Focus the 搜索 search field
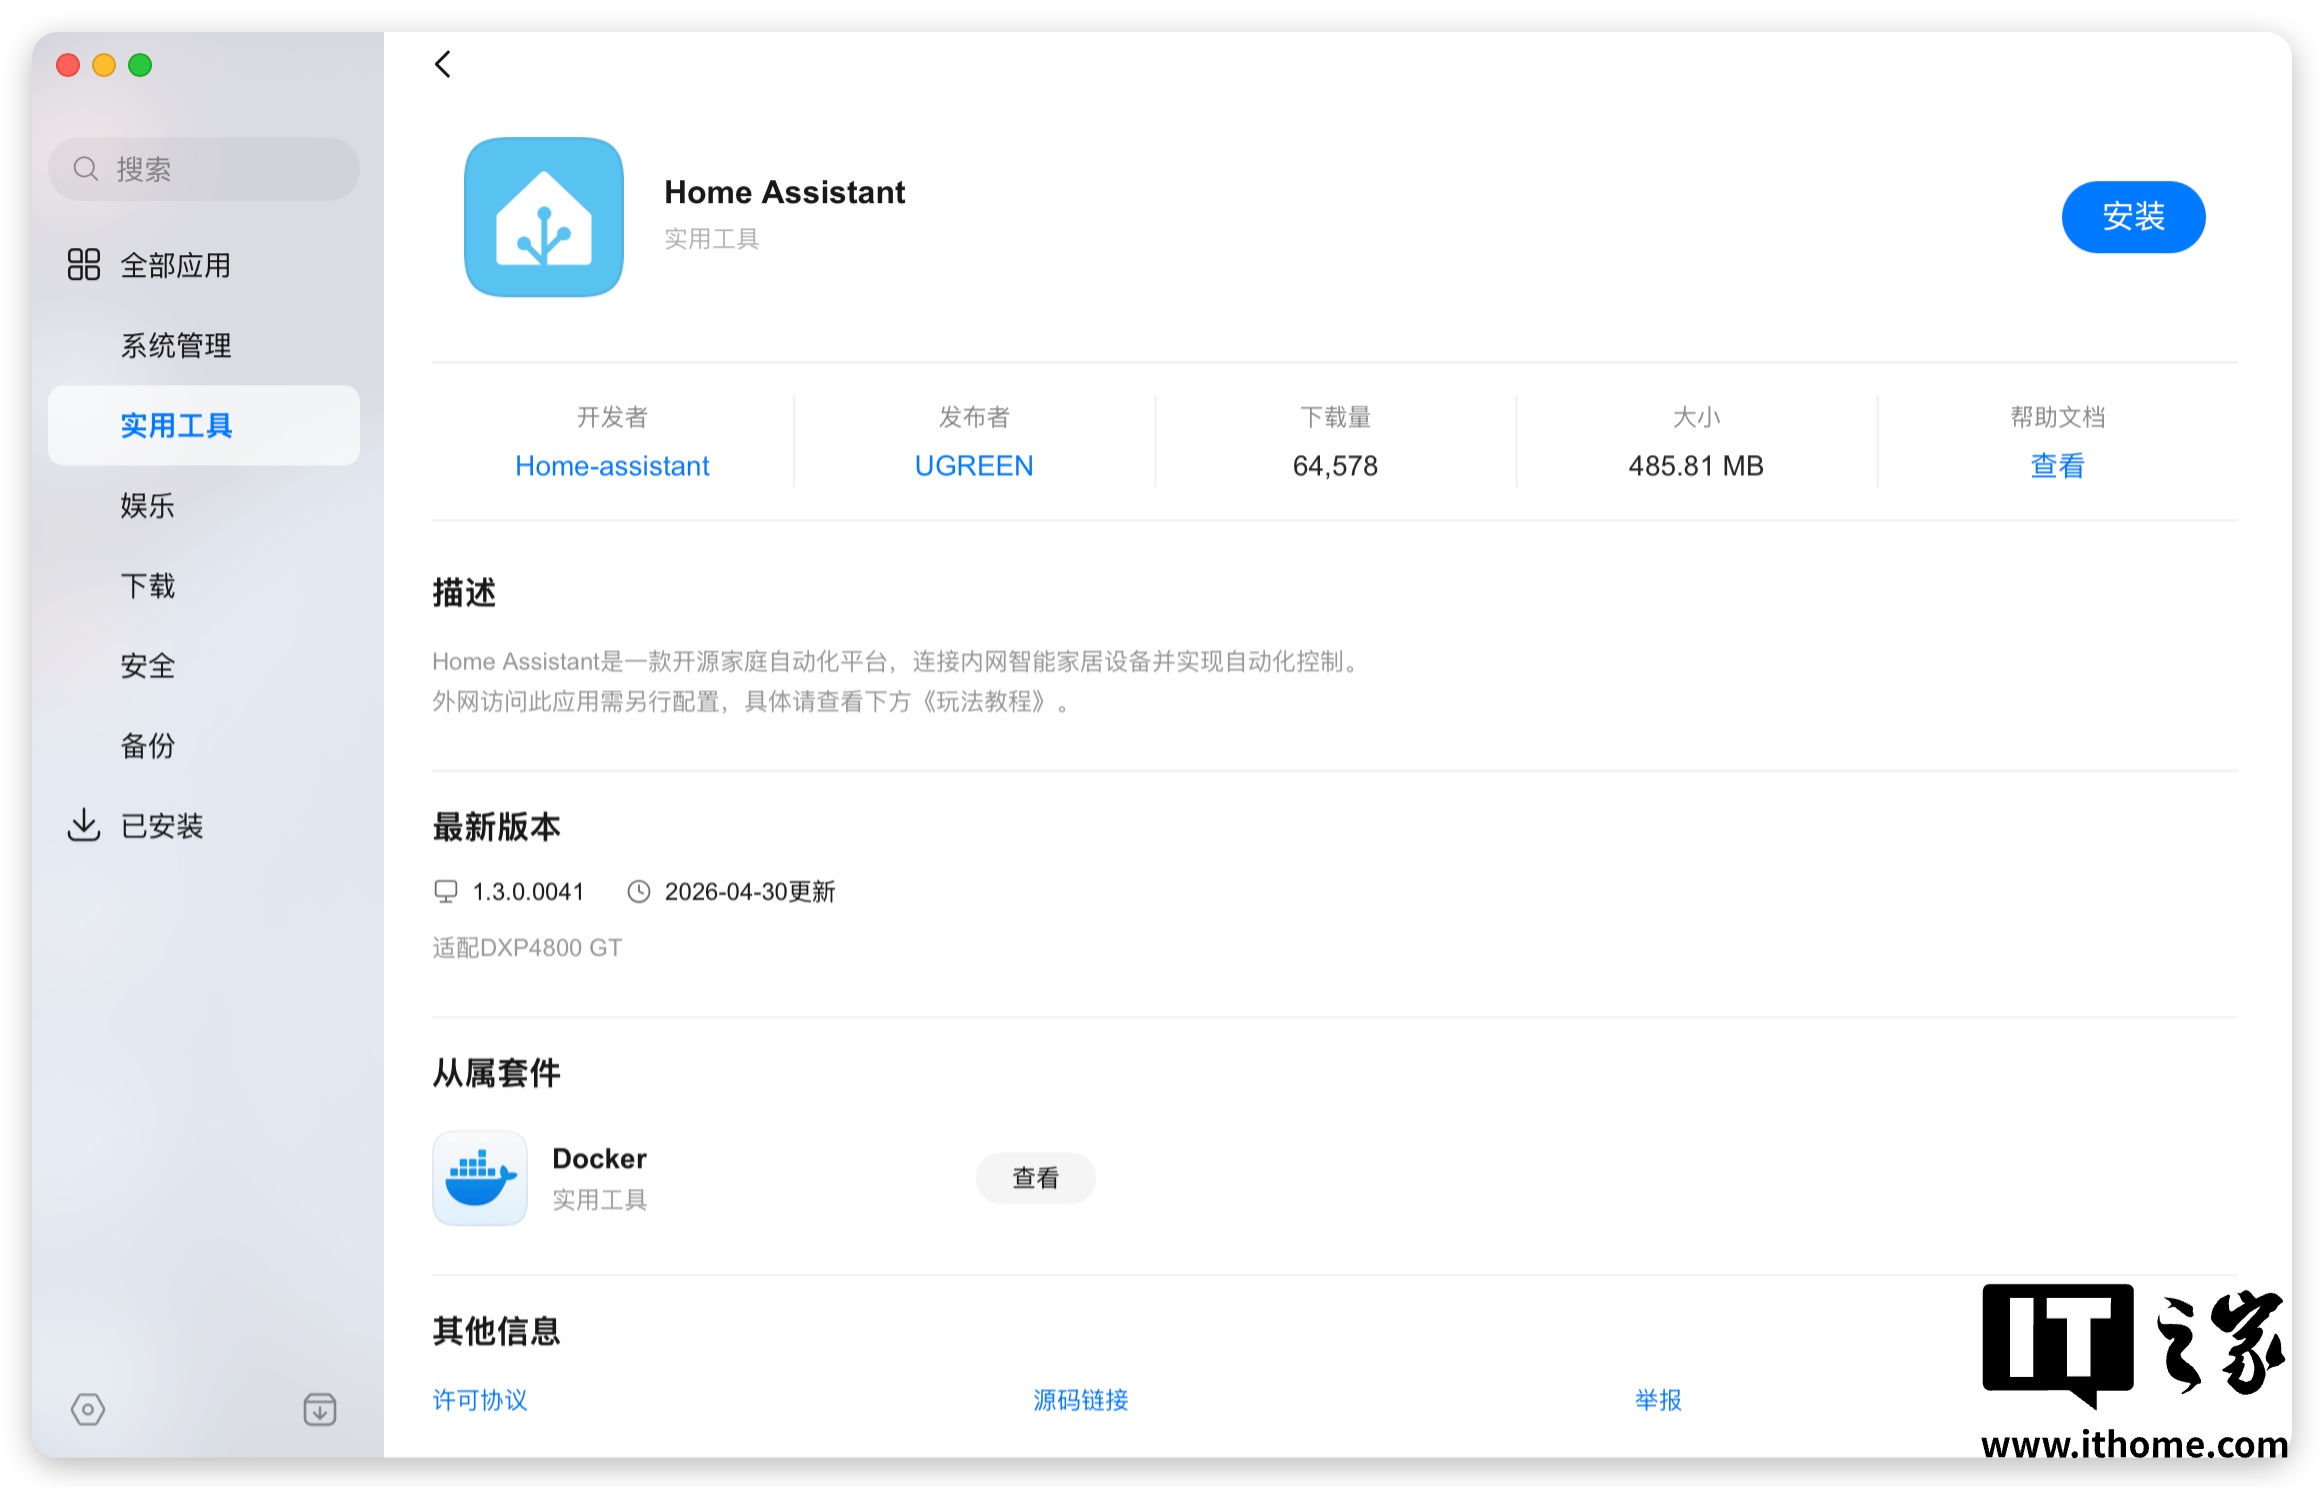 pyautogui.click(x=204, y=169)
